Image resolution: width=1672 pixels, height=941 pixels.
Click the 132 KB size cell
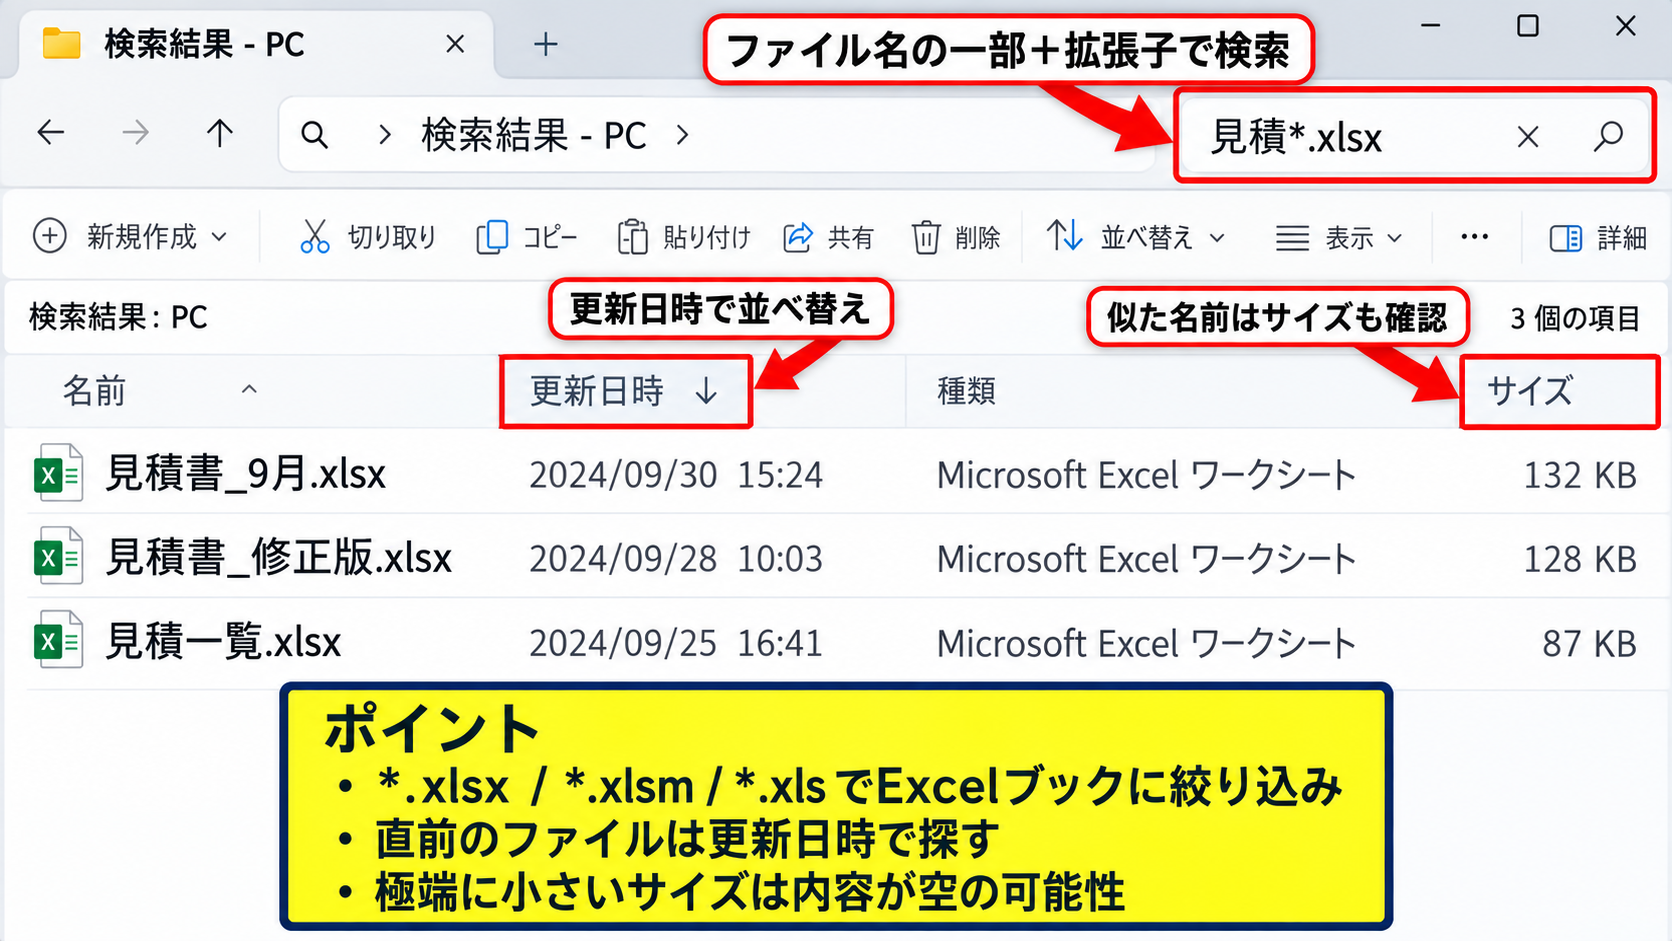(x=1579, y=475)
